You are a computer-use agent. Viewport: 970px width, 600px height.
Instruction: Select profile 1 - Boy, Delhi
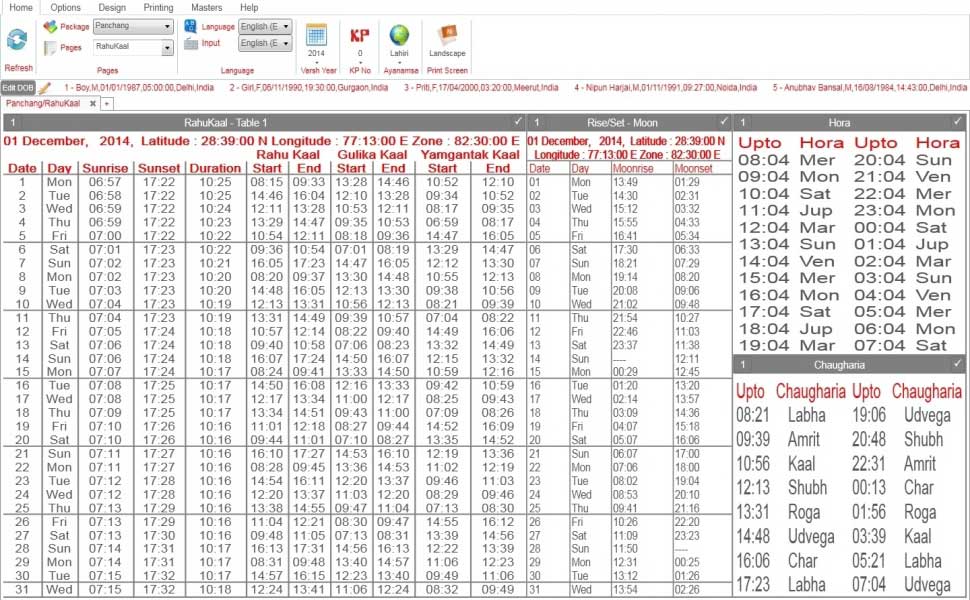(139, 88)
